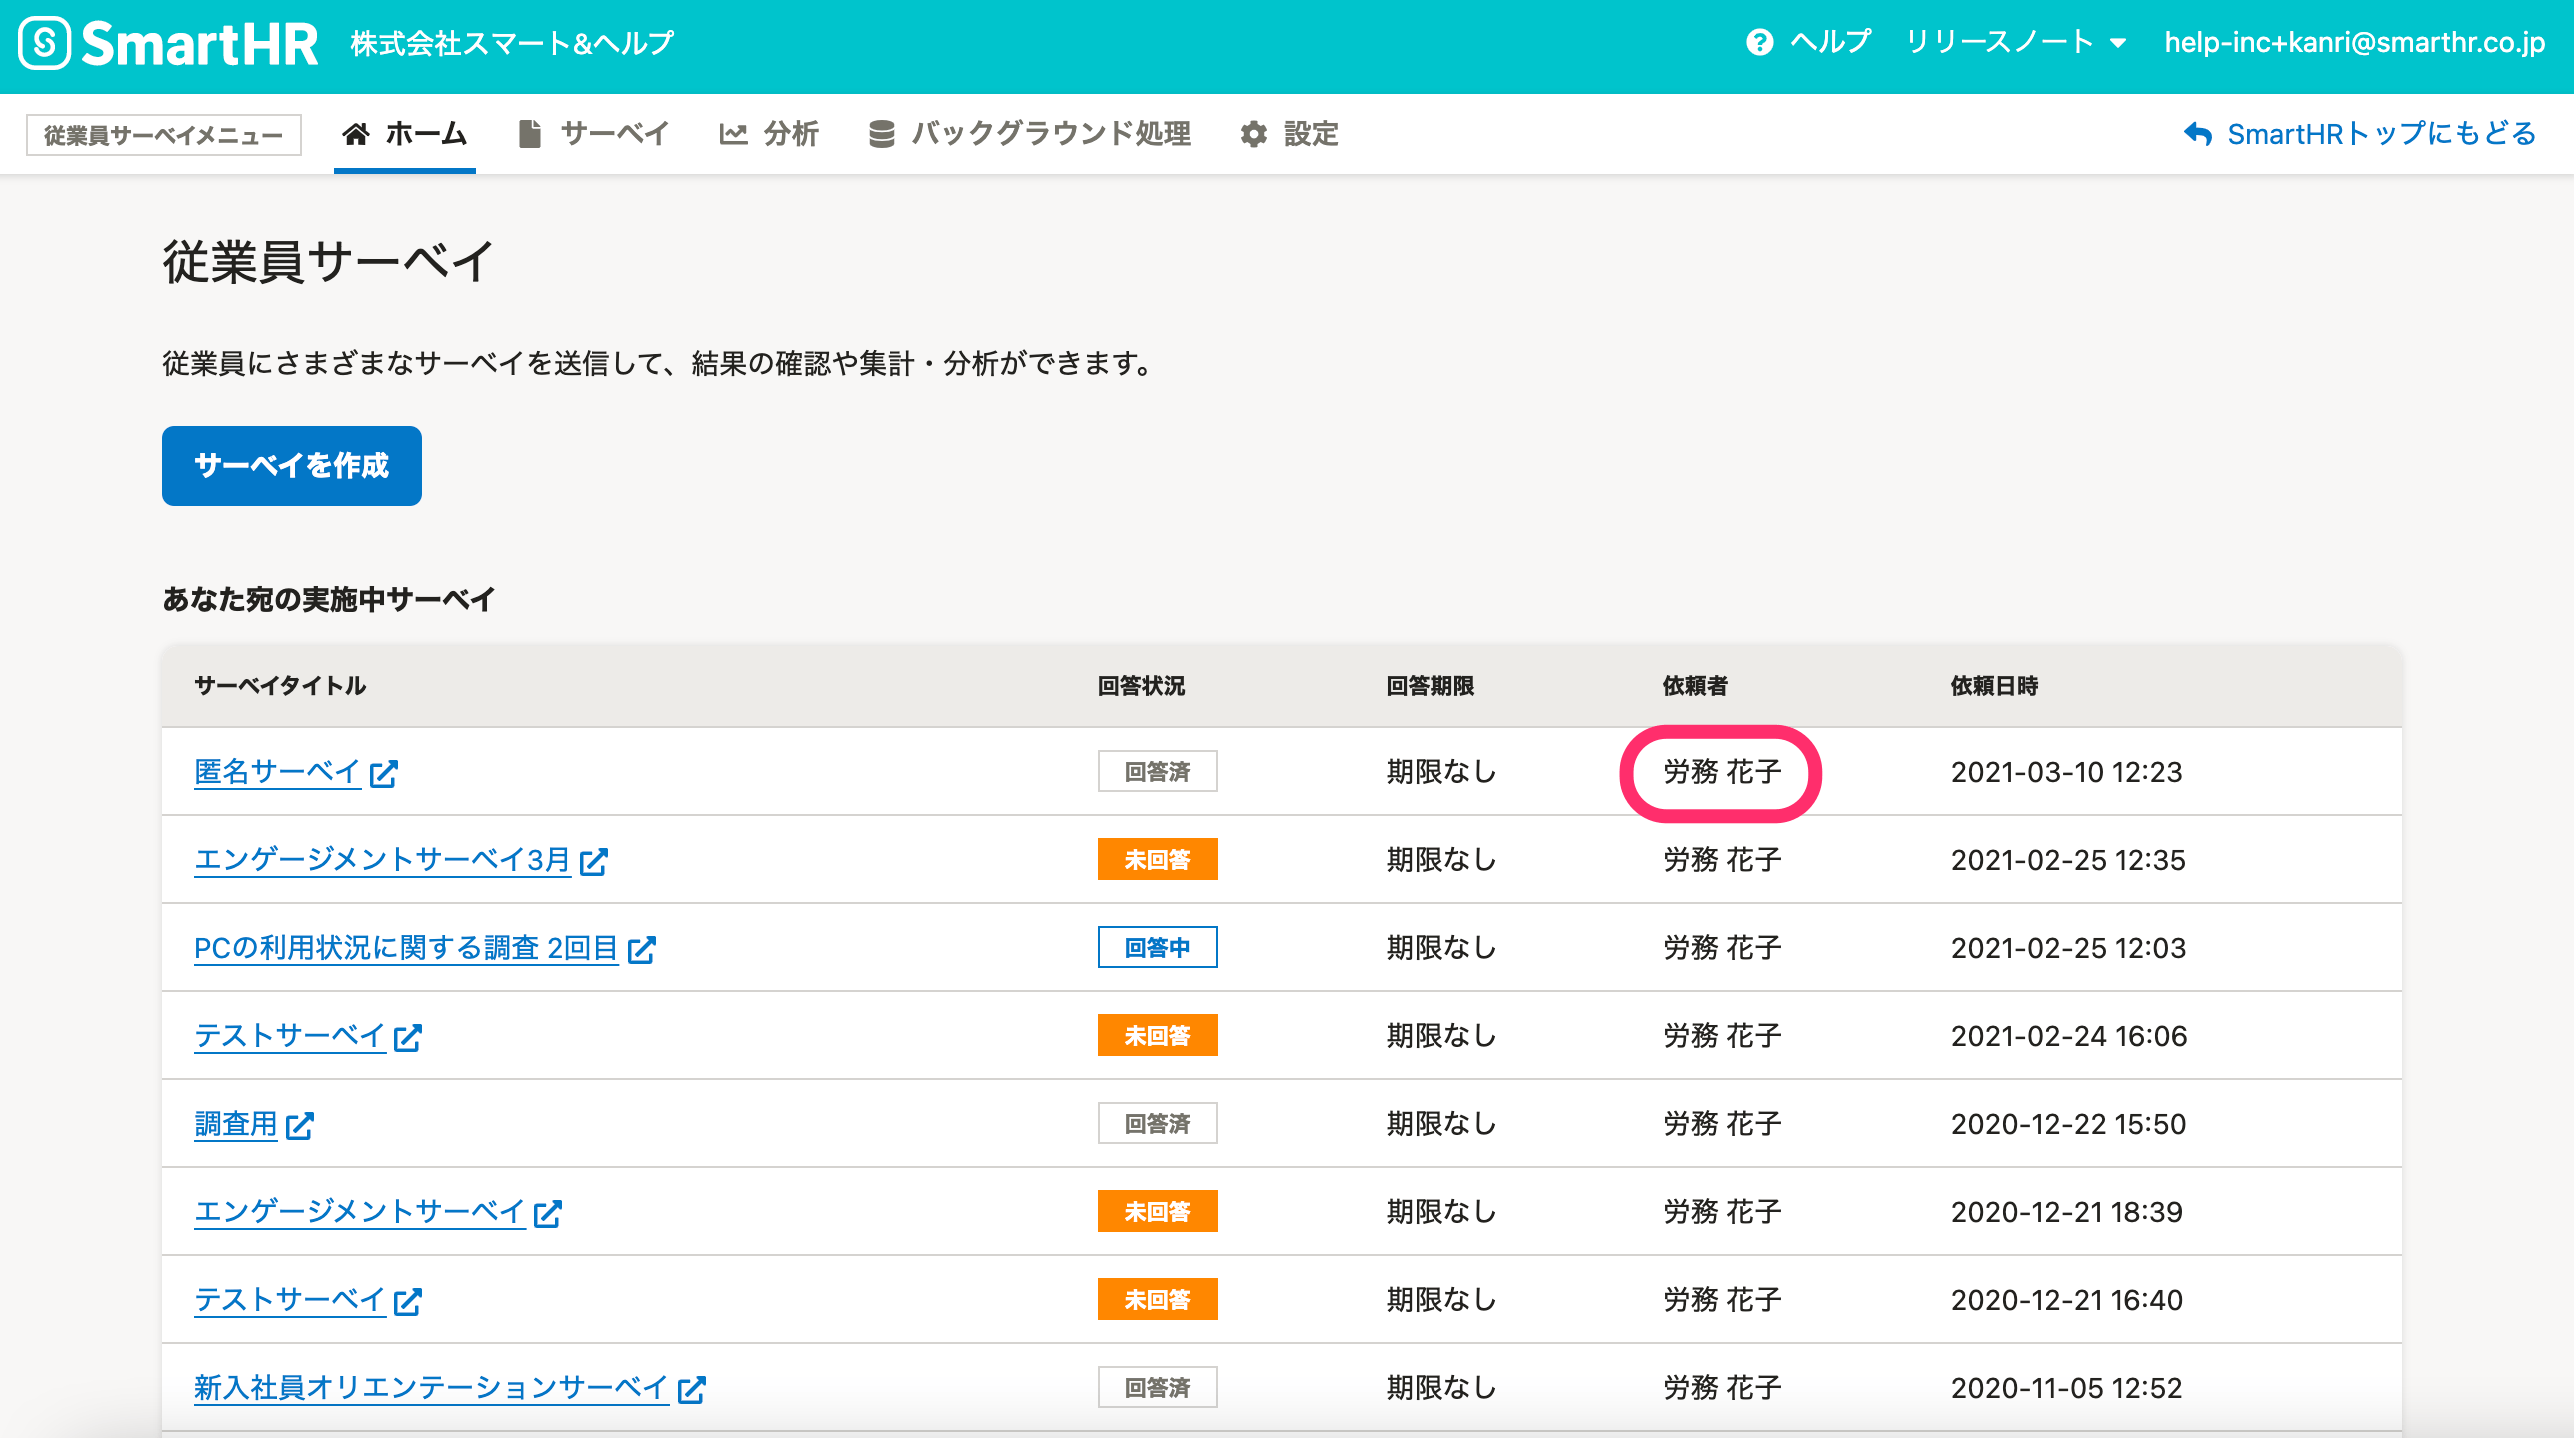Click the database icon beside バックグラウンド処理
2574x1438 pixels.
coord(881,133)
